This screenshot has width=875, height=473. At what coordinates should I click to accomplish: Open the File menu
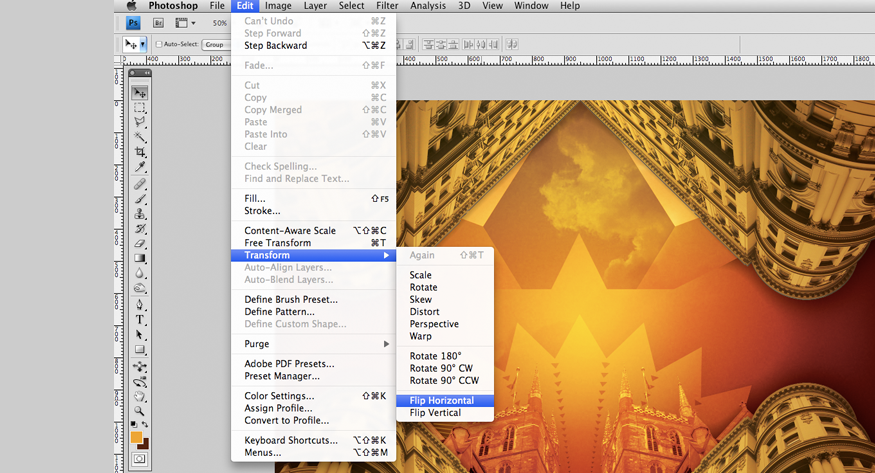click(x=217, y=6)
